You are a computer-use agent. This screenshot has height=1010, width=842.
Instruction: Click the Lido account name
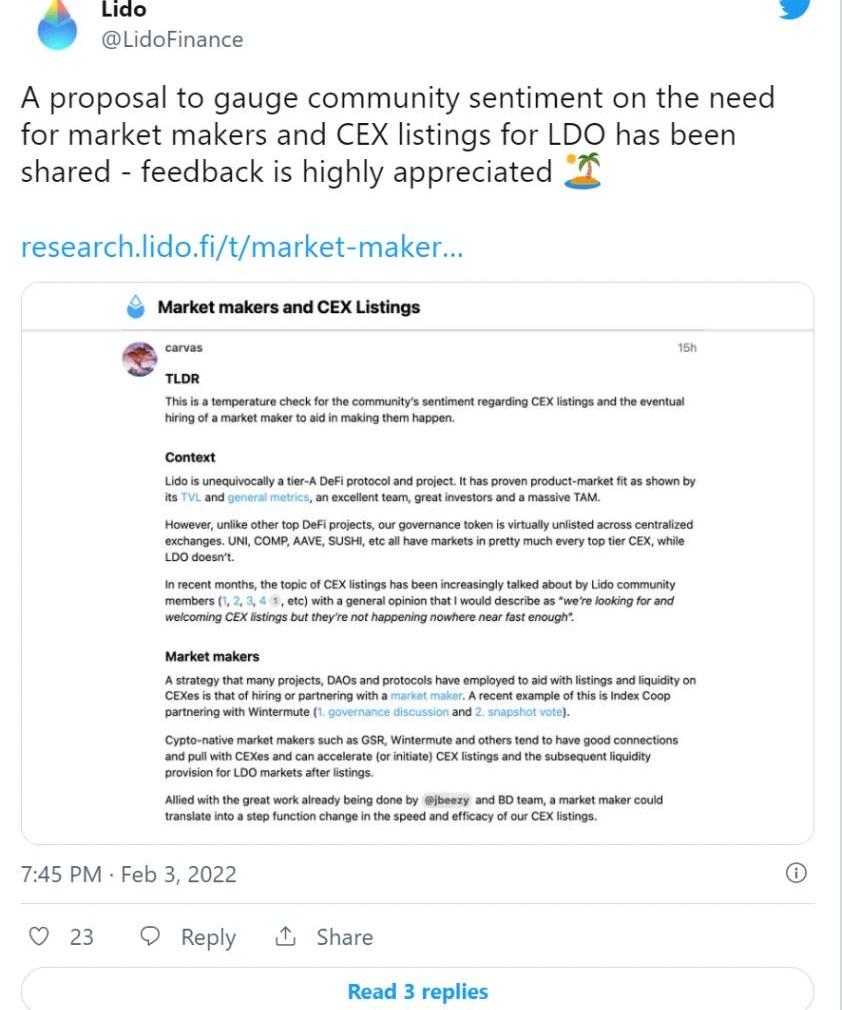[124, 10]
